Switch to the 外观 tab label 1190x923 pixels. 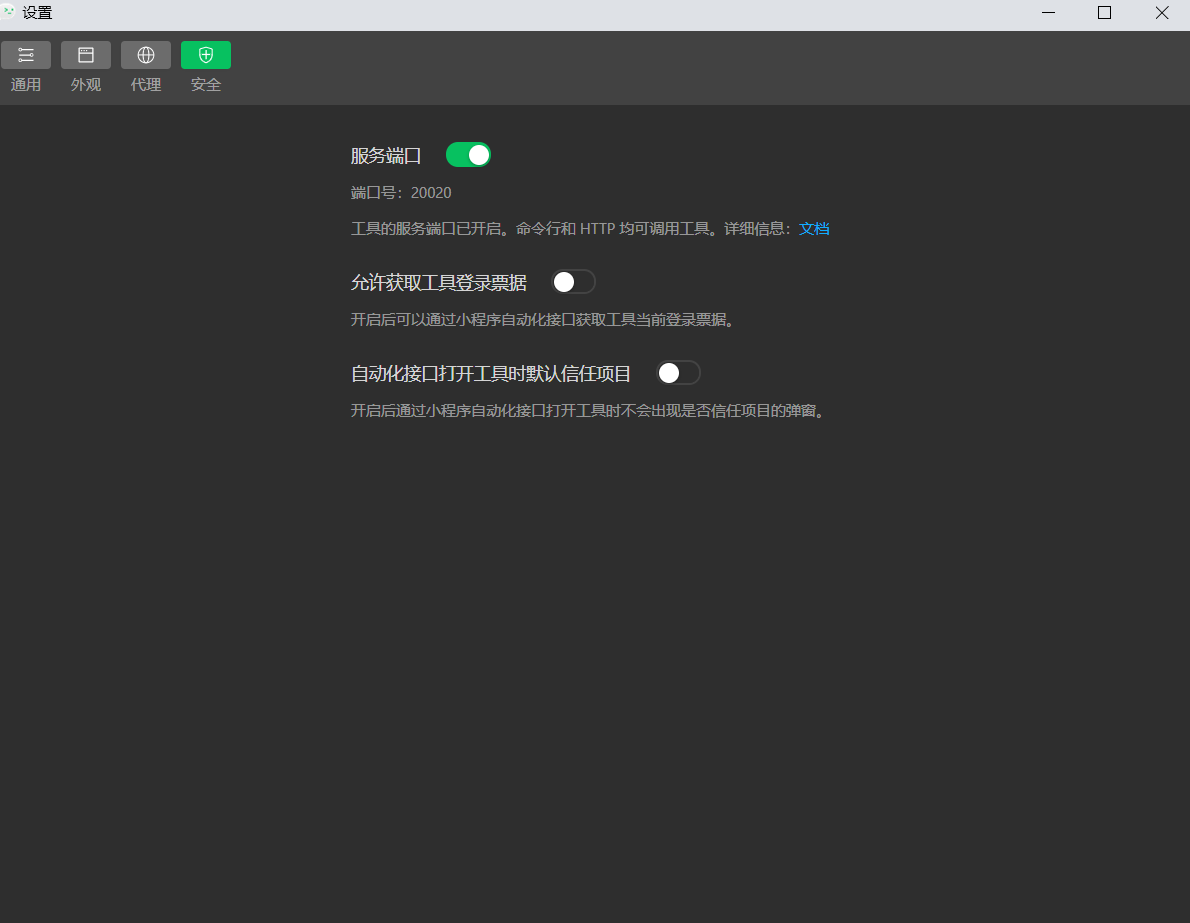coord(86,85)
